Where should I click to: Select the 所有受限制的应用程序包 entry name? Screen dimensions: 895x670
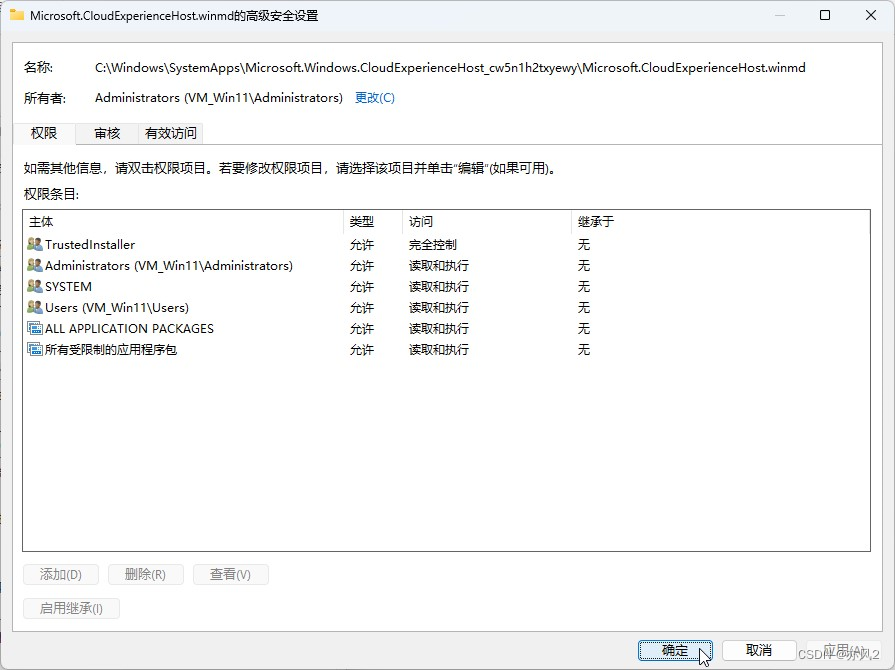[x=111, y=350]
